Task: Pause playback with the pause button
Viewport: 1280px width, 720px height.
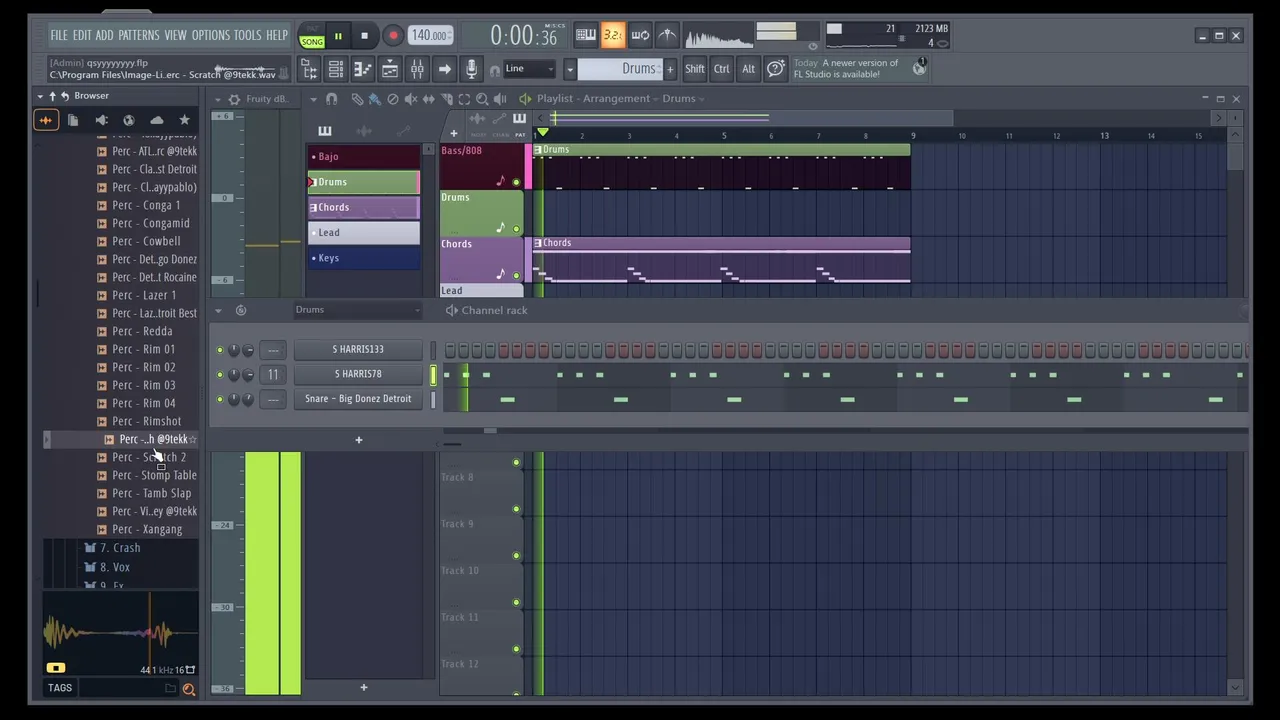Action: coord(338,36)
